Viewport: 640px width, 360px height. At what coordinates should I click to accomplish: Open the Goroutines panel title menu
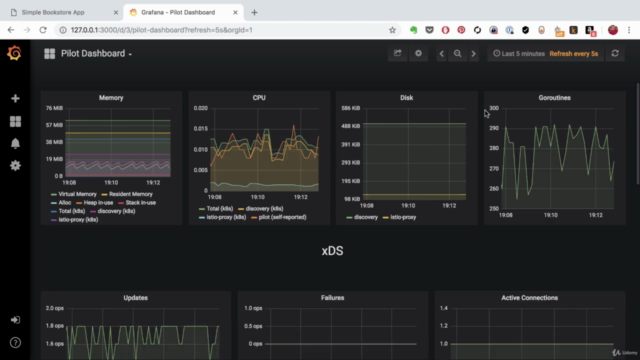click(554, 98)
